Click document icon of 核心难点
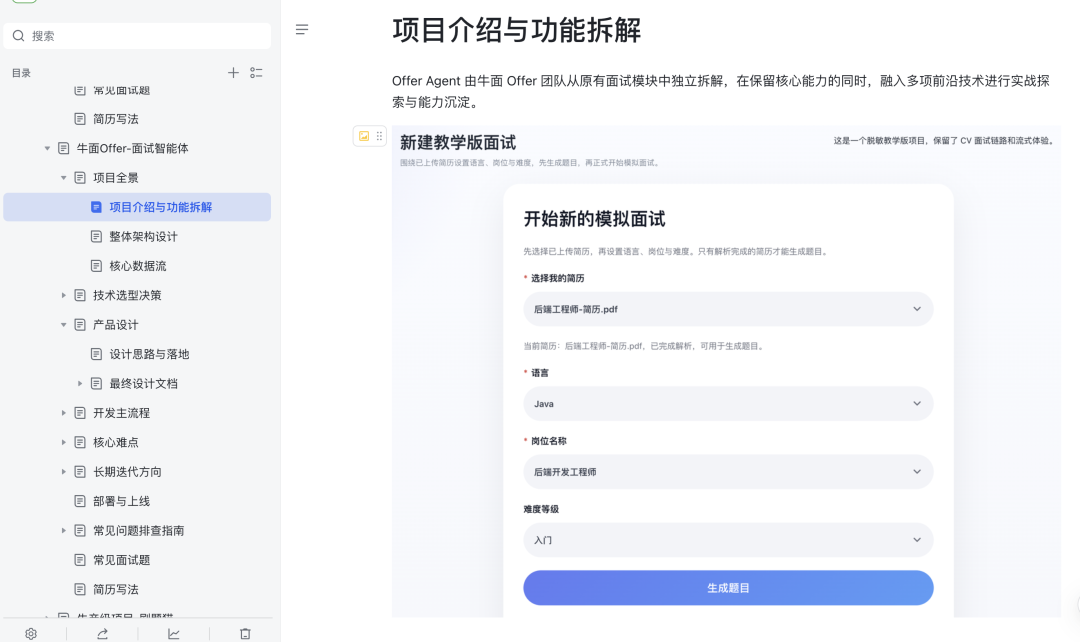1080x642 pixels. (80, 442)
